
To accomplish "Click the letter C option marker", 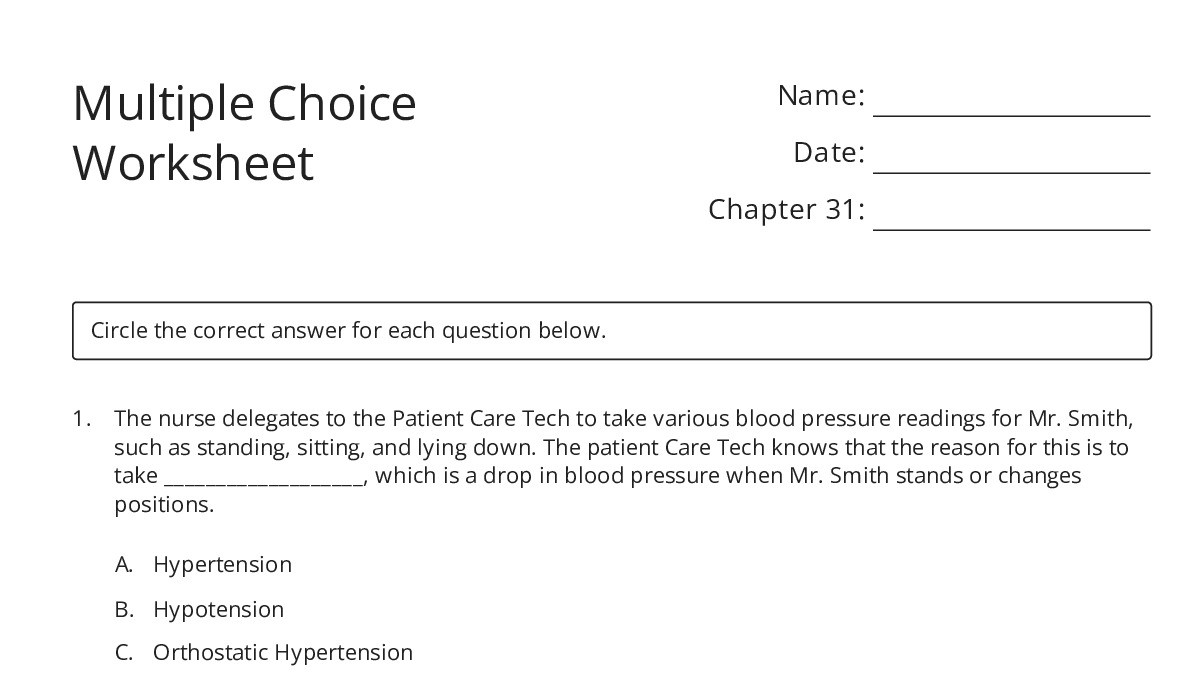I will (124, 653).
